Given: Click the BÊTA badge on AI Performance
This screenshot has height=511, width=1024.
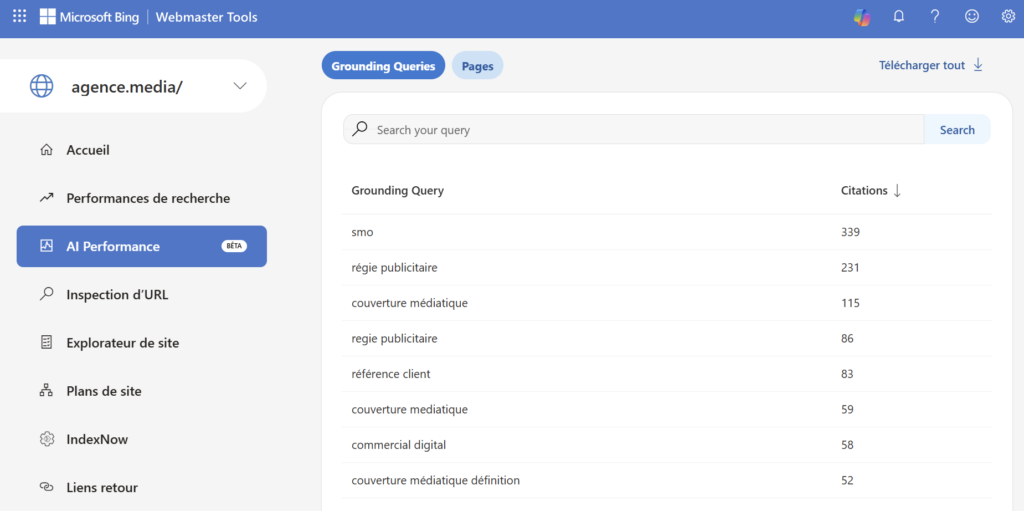Looking at the screenshot, I should [234, 246].
